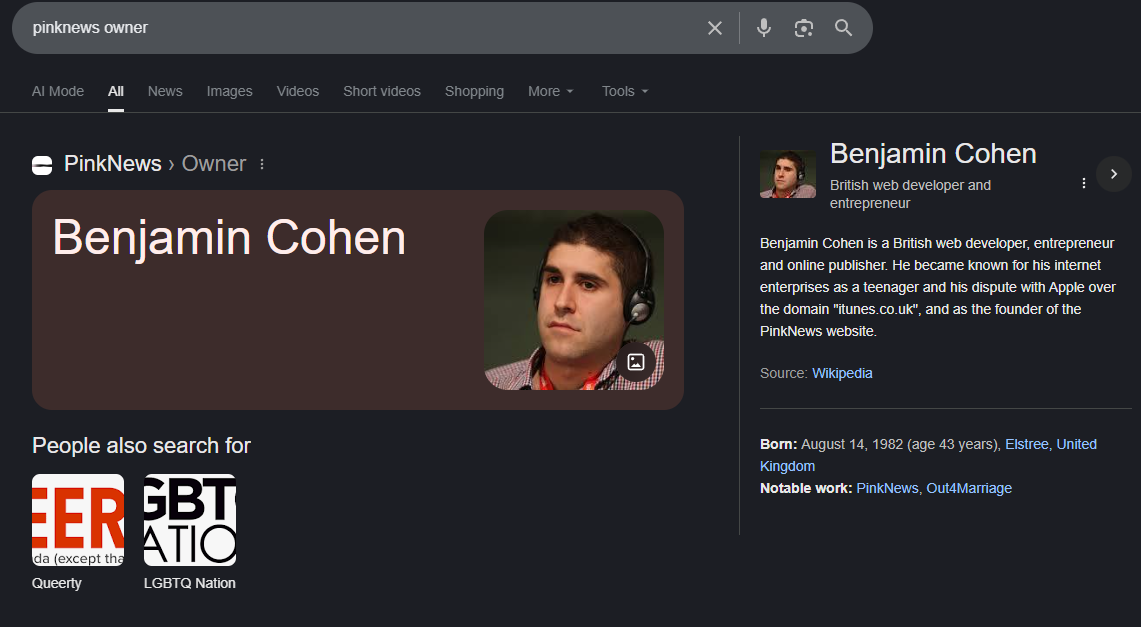Switch to the AI Mode tab
The height and width of the screenshot is (627, 1141).
[x=57, y=91]
